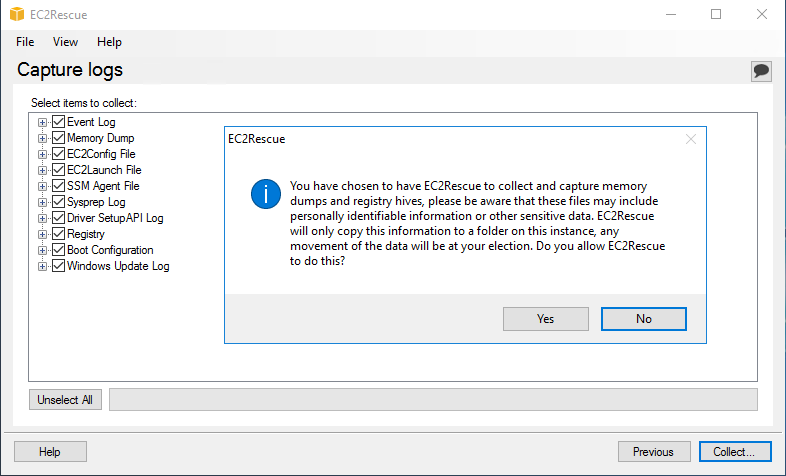Uncheck the Sysprep Log checkbox
This screenshot has height=476, width=786.
(59, 202)
